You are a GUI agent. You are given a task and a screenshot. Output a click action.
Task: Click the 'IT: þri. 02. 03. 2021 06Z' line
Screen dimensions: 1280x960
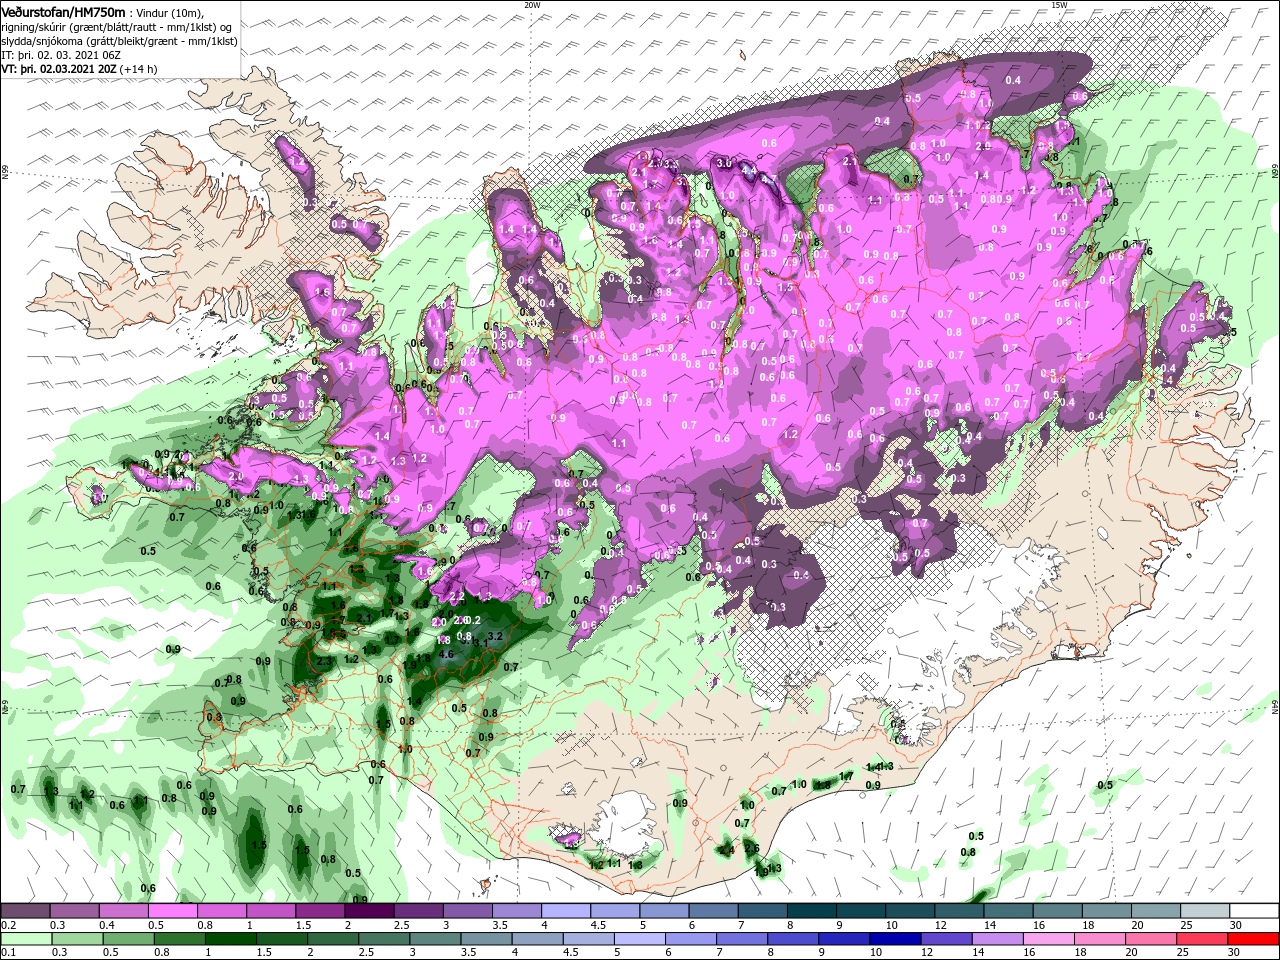[63, 55]
